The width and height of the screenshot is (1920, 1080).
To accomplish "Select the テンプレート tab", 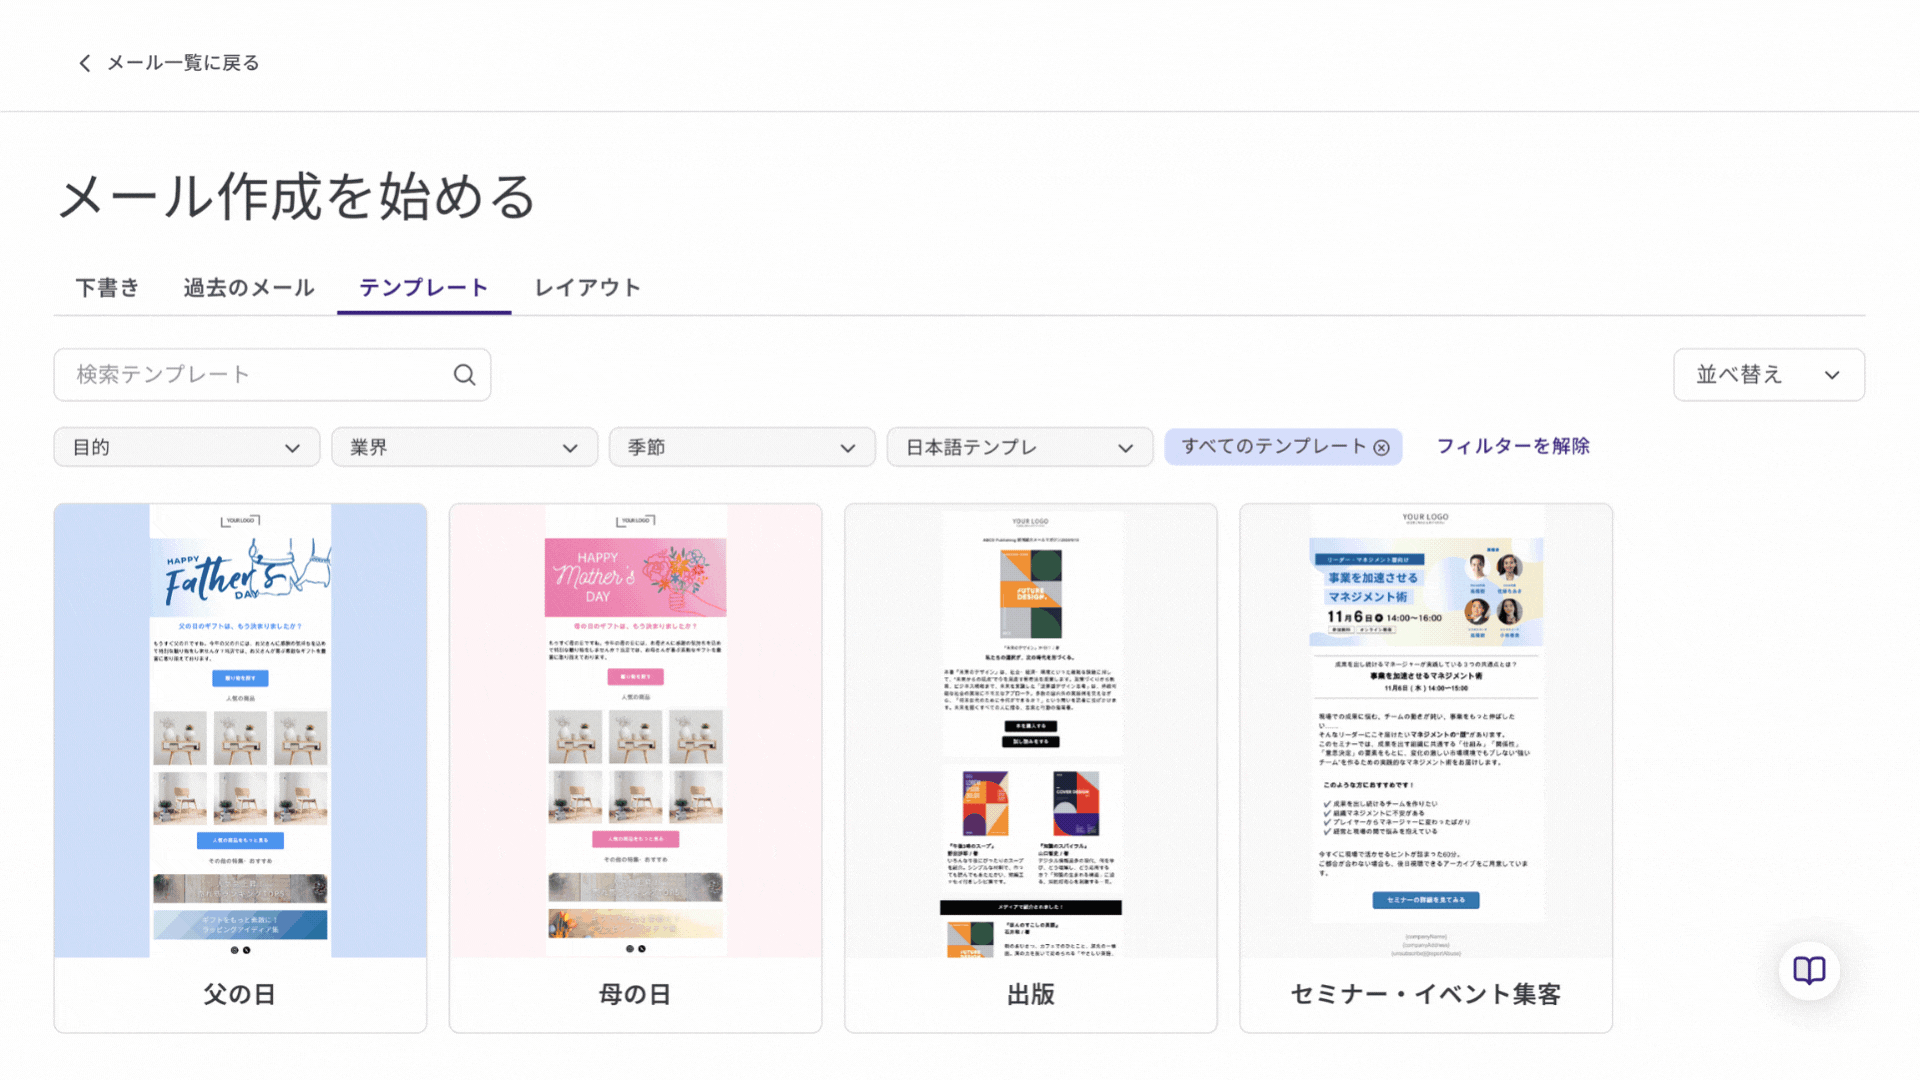I will point(424,288).
